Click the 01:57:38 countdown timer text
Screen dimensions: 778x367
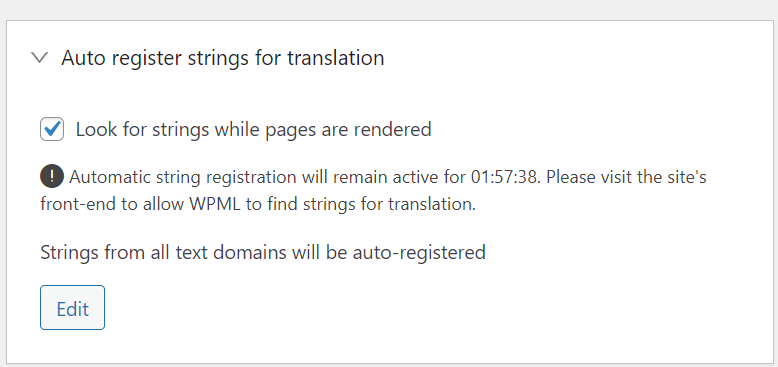[505, 177]
